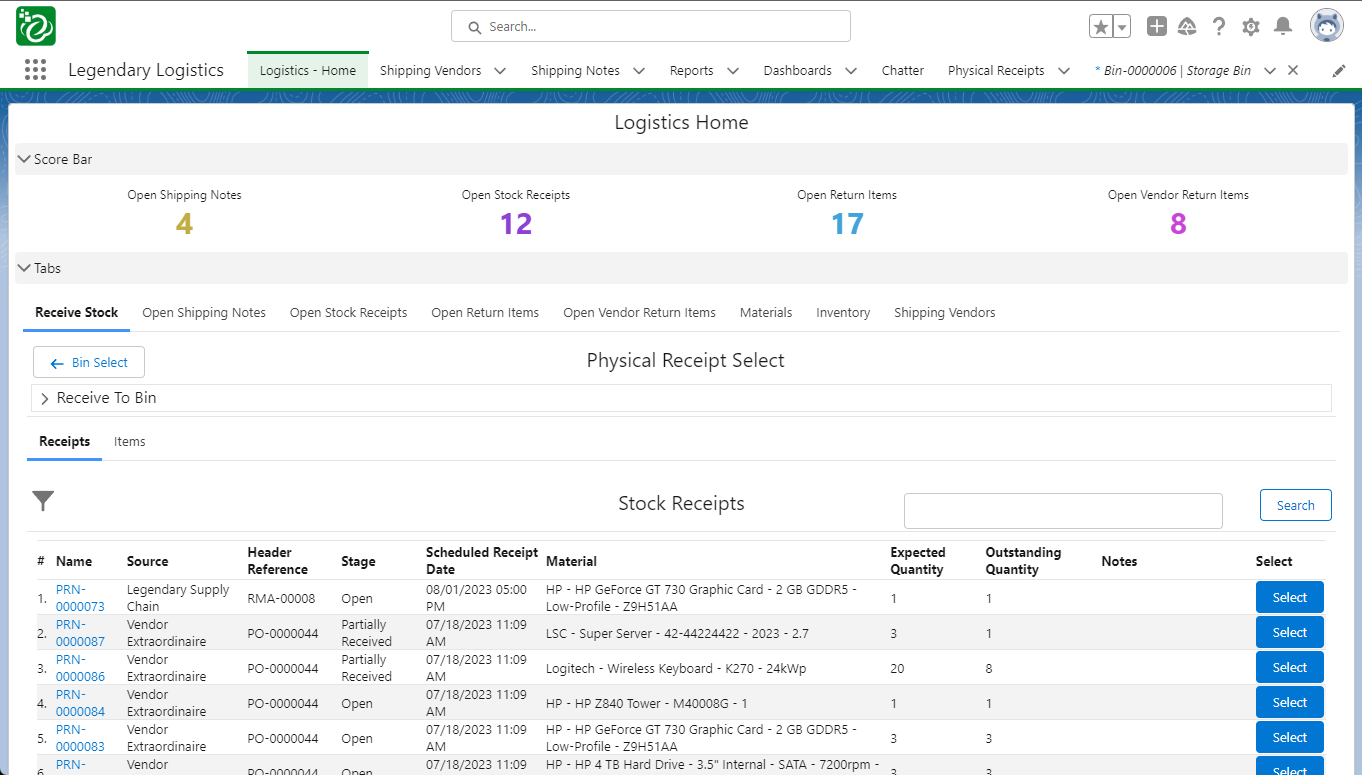The height and width of the screenshot is (775, 1362).
Task: Click the Legendary Supply Chain source cell
Action: [x=178, y=598]
